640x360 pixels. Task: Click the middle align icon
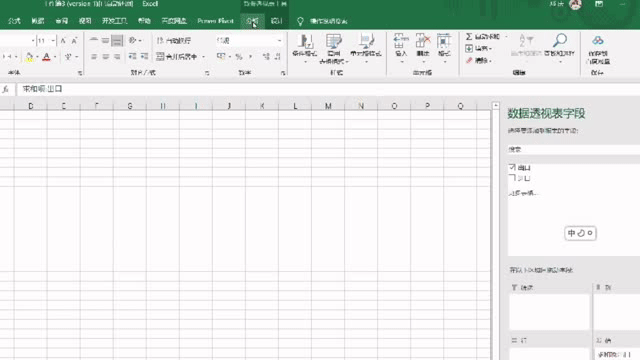(105, 40)
